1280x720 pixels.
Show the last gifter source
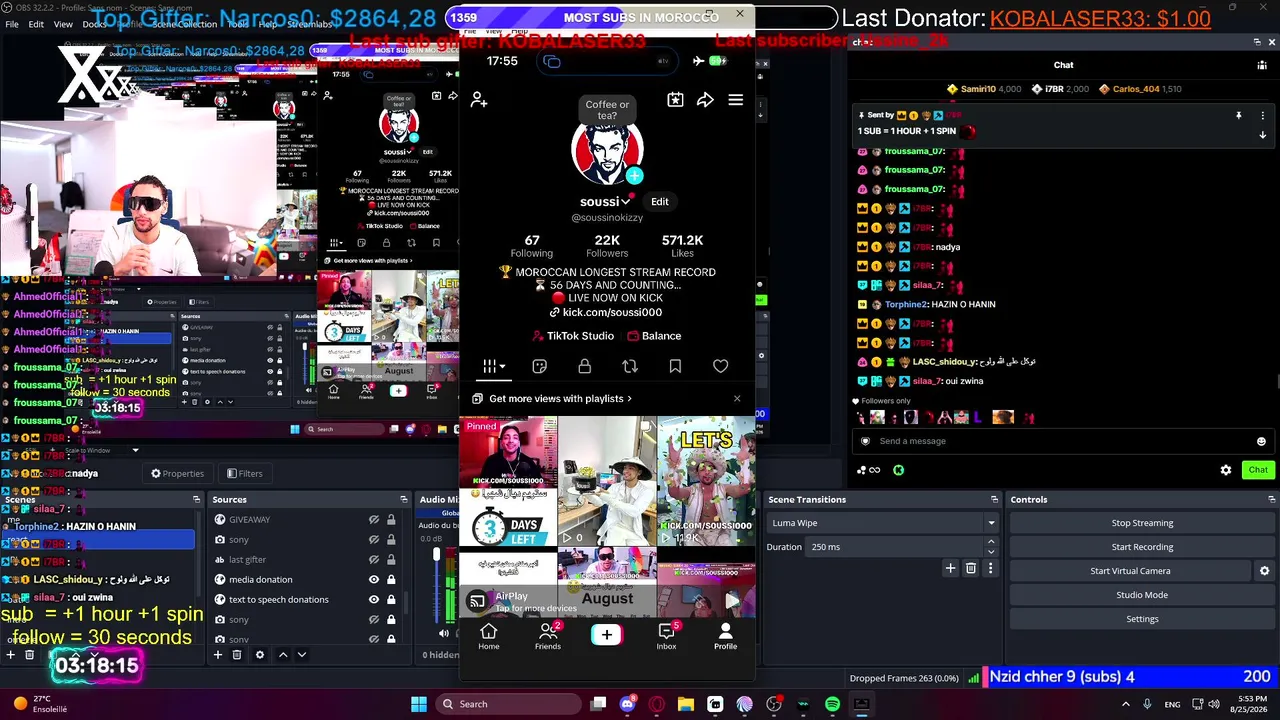(374, 560)
